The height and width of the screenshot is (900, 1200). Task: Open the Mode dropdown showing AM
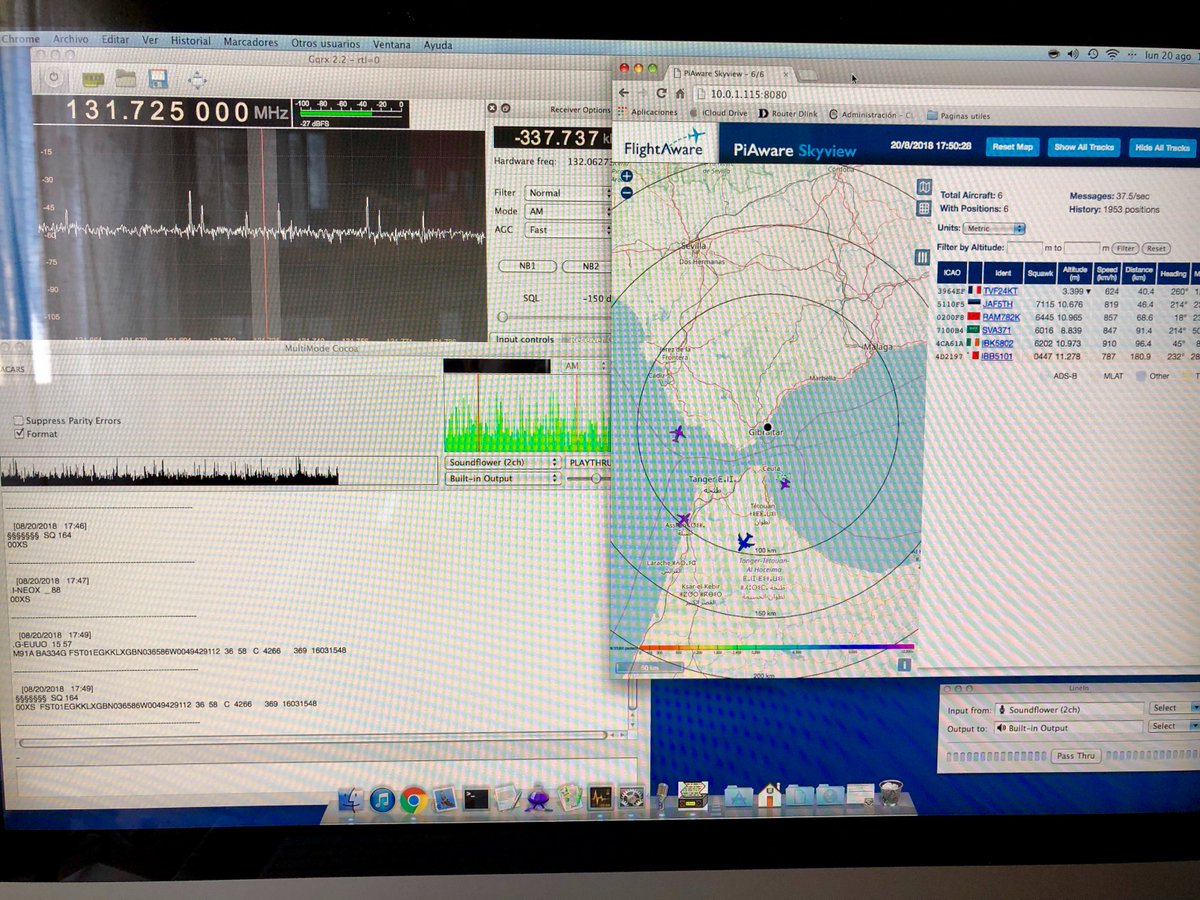tap(568, 211)
